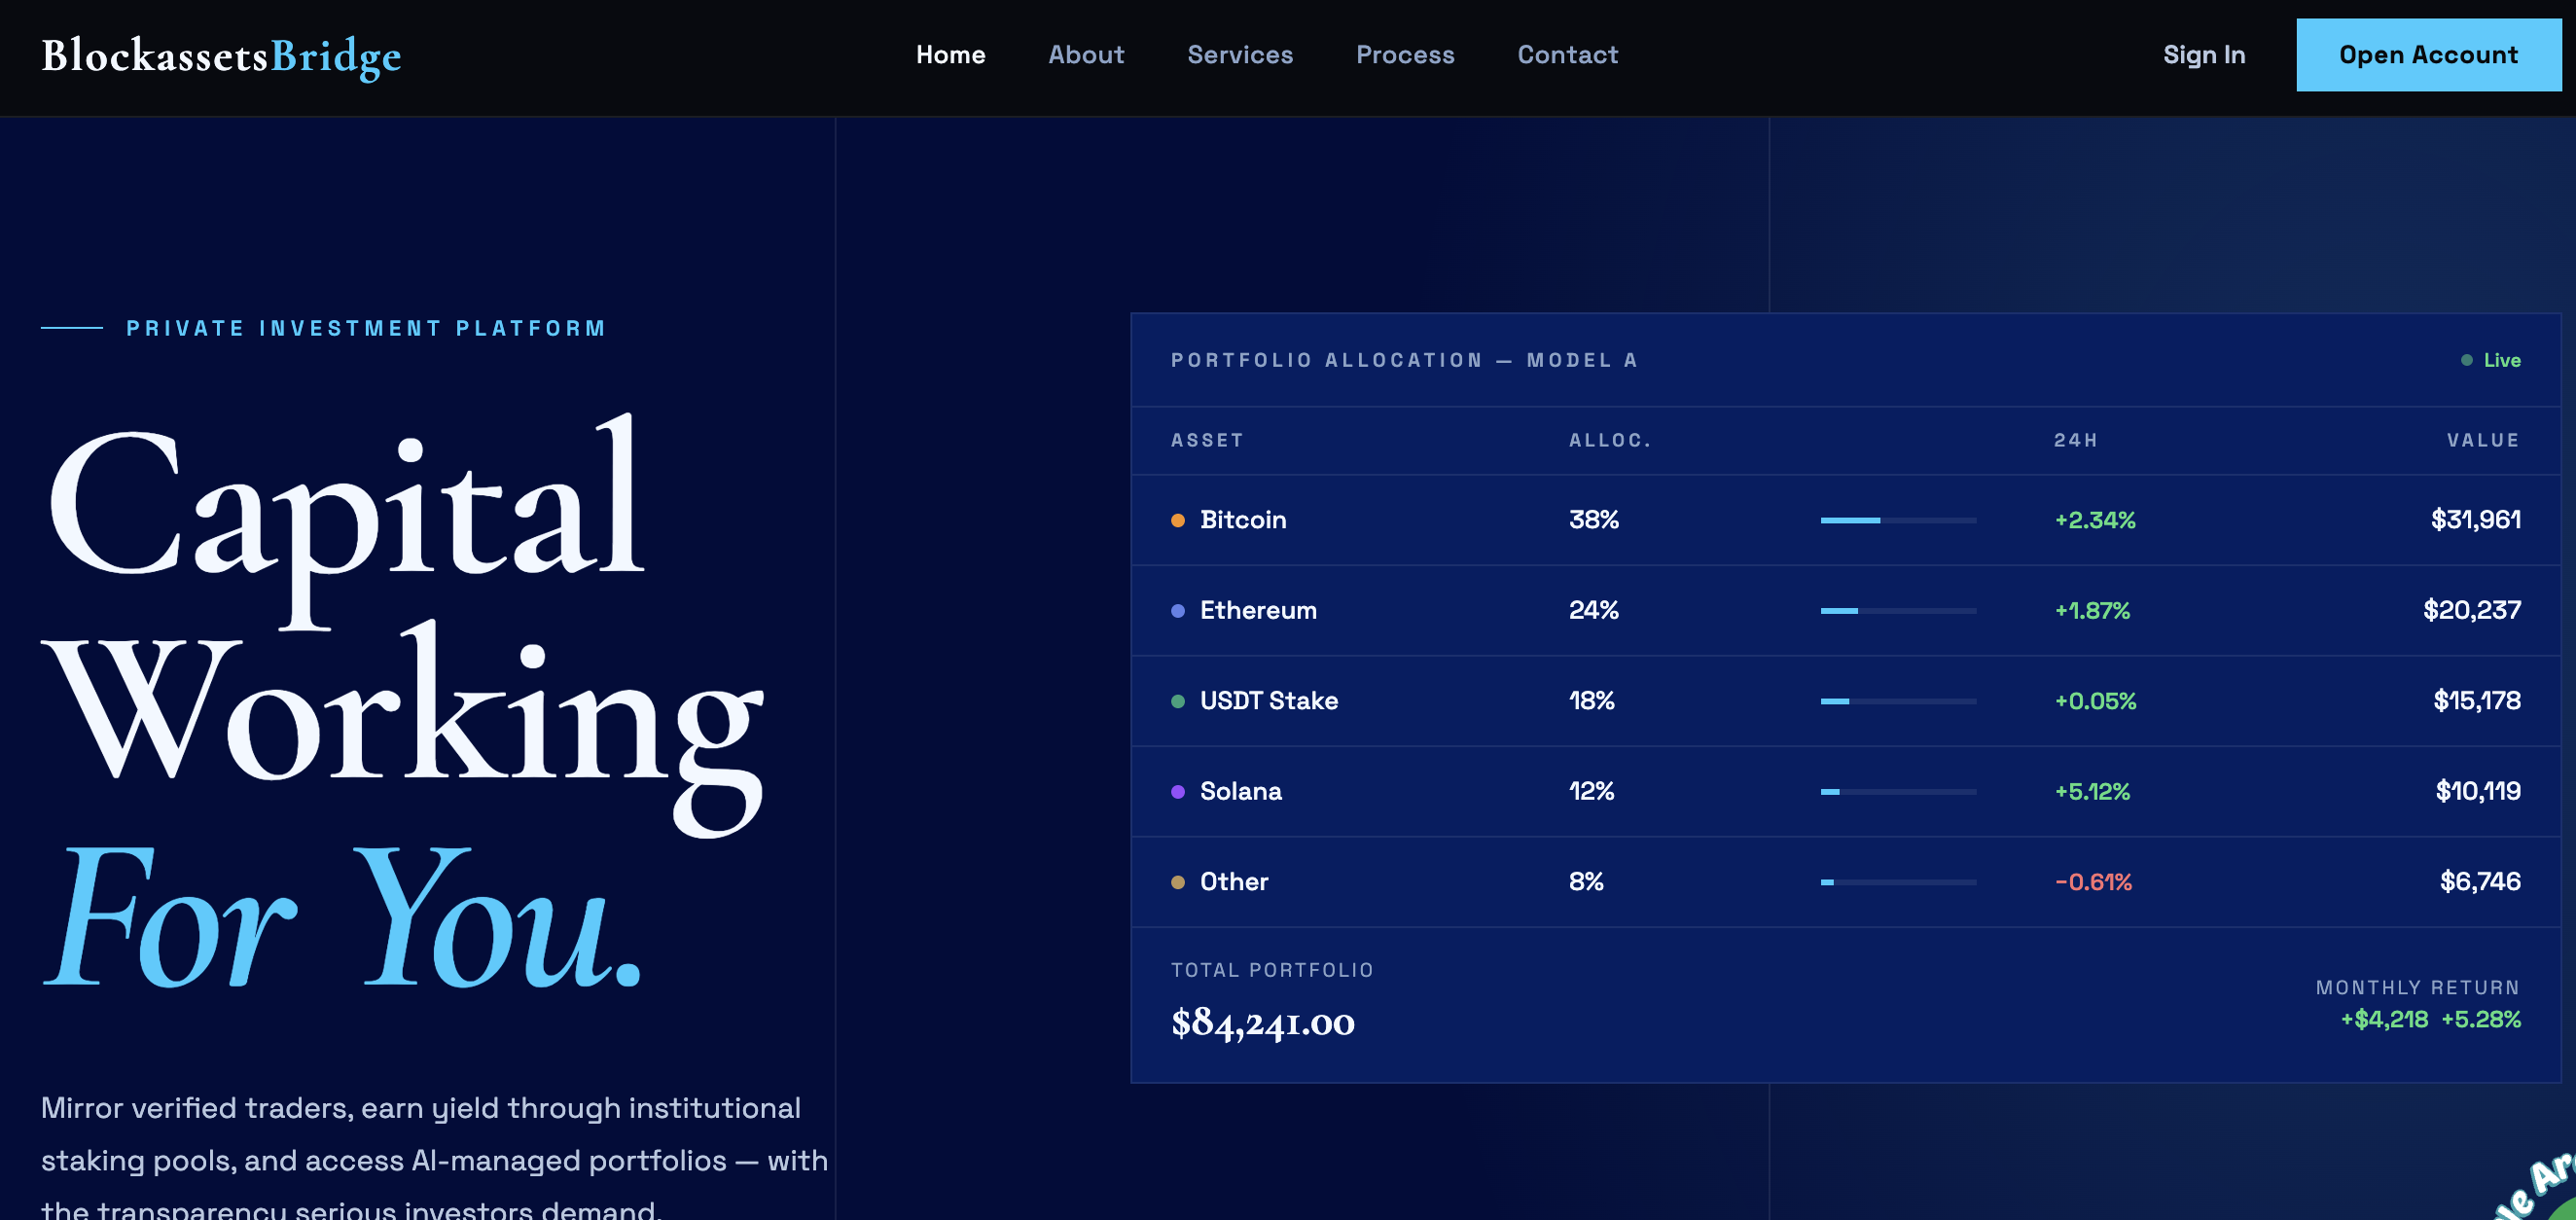The image size is (2576, 1220).
Task: Click the +0.05% USDT Stake change
Action: pyautogui.click(x=2095, y=701)
